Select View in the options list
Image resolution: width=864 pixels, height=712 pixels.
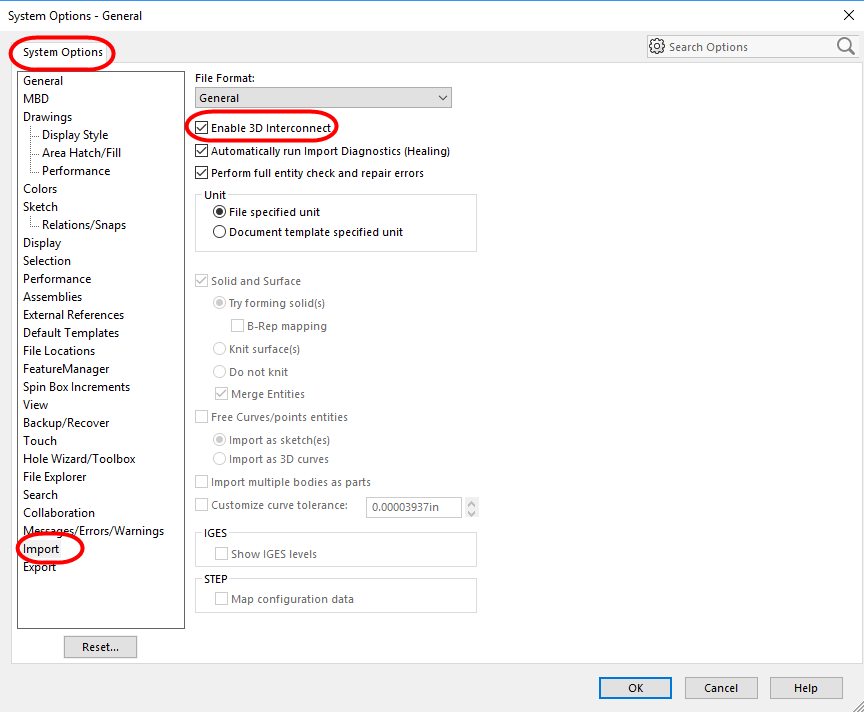point(35,405)
